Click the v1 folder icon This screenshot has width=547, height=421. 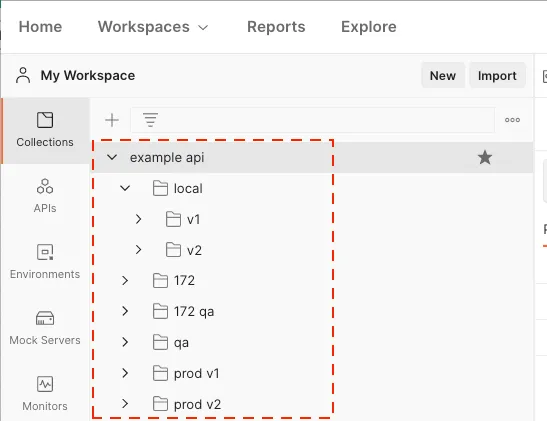pyautogui.click(x=173, y=219)
